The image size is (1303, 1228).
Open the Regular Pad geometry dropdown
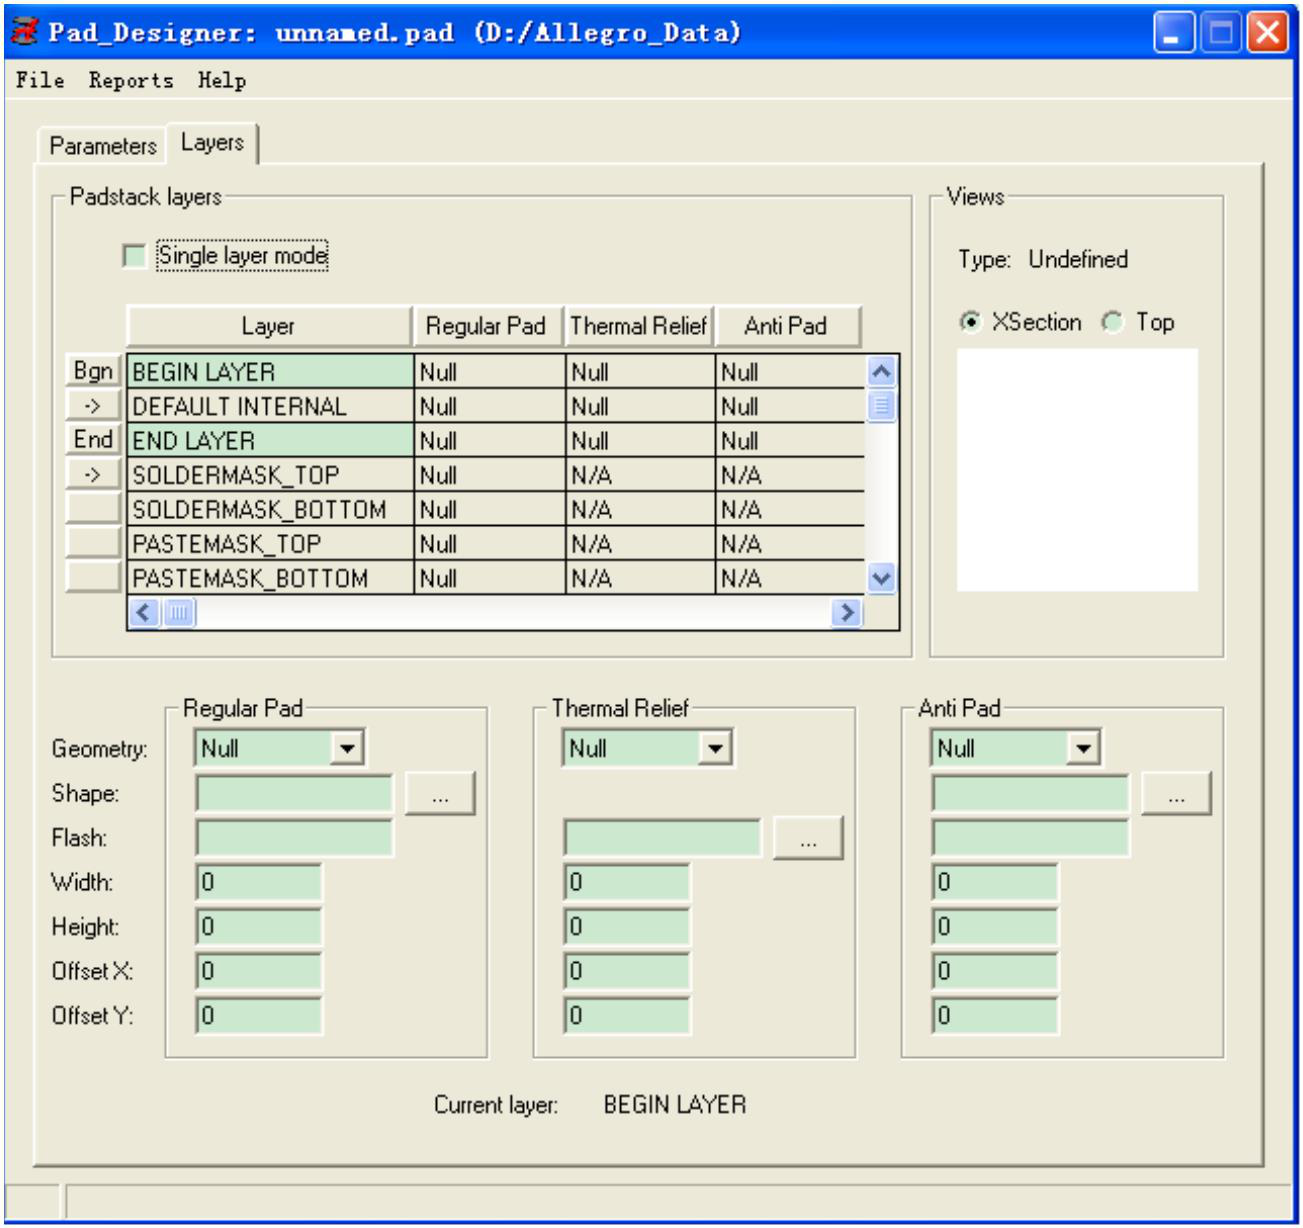[x=347, y=748]
